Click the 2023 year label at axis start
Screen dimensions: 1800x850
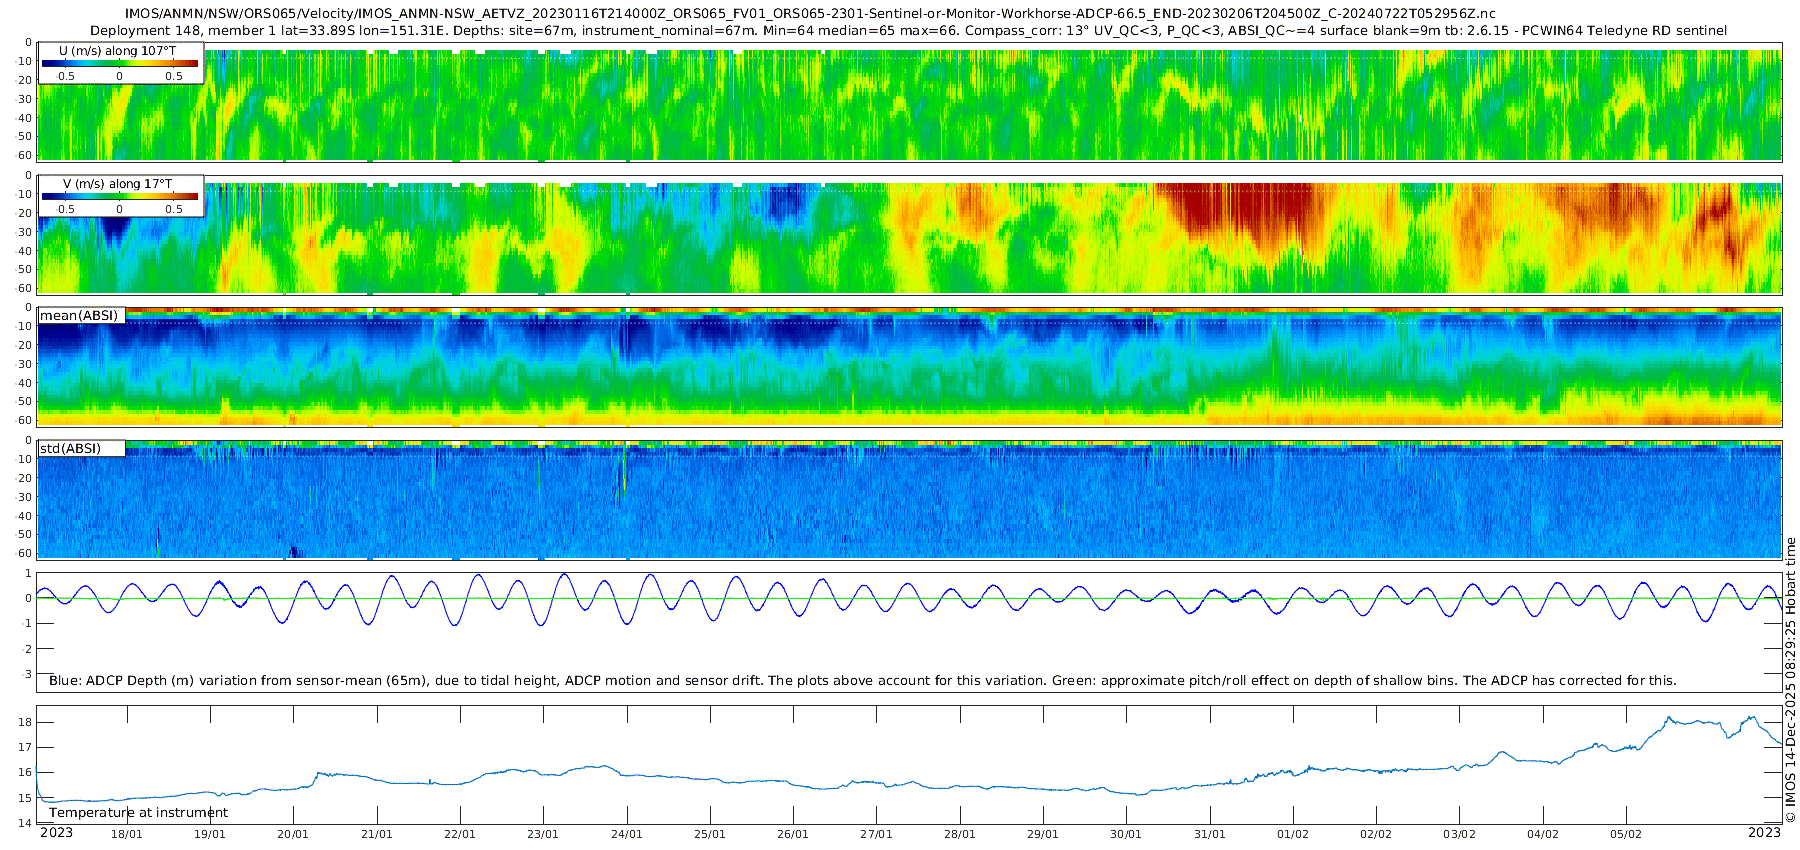coord(56,833)
